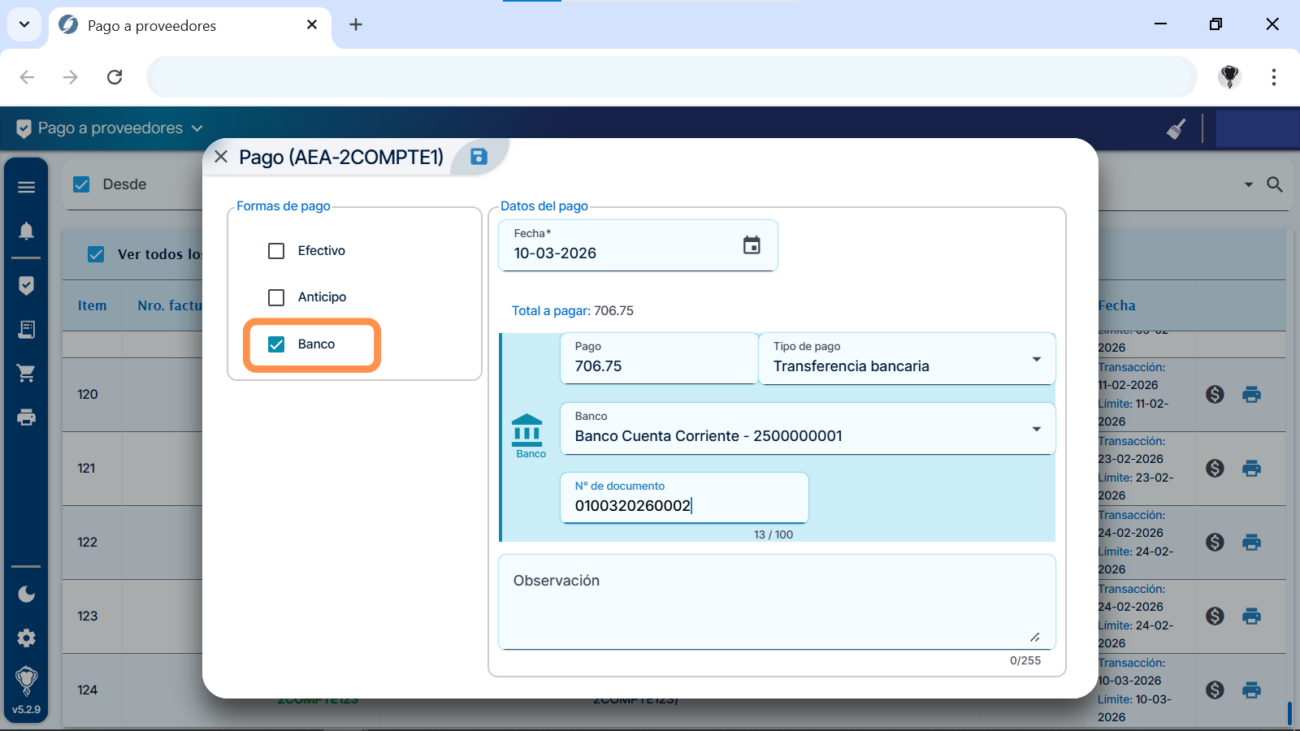The height and width of the screenshot is (731, 1300).
Task: Click the broom clean icon in header
Action: pos(1176,129)
